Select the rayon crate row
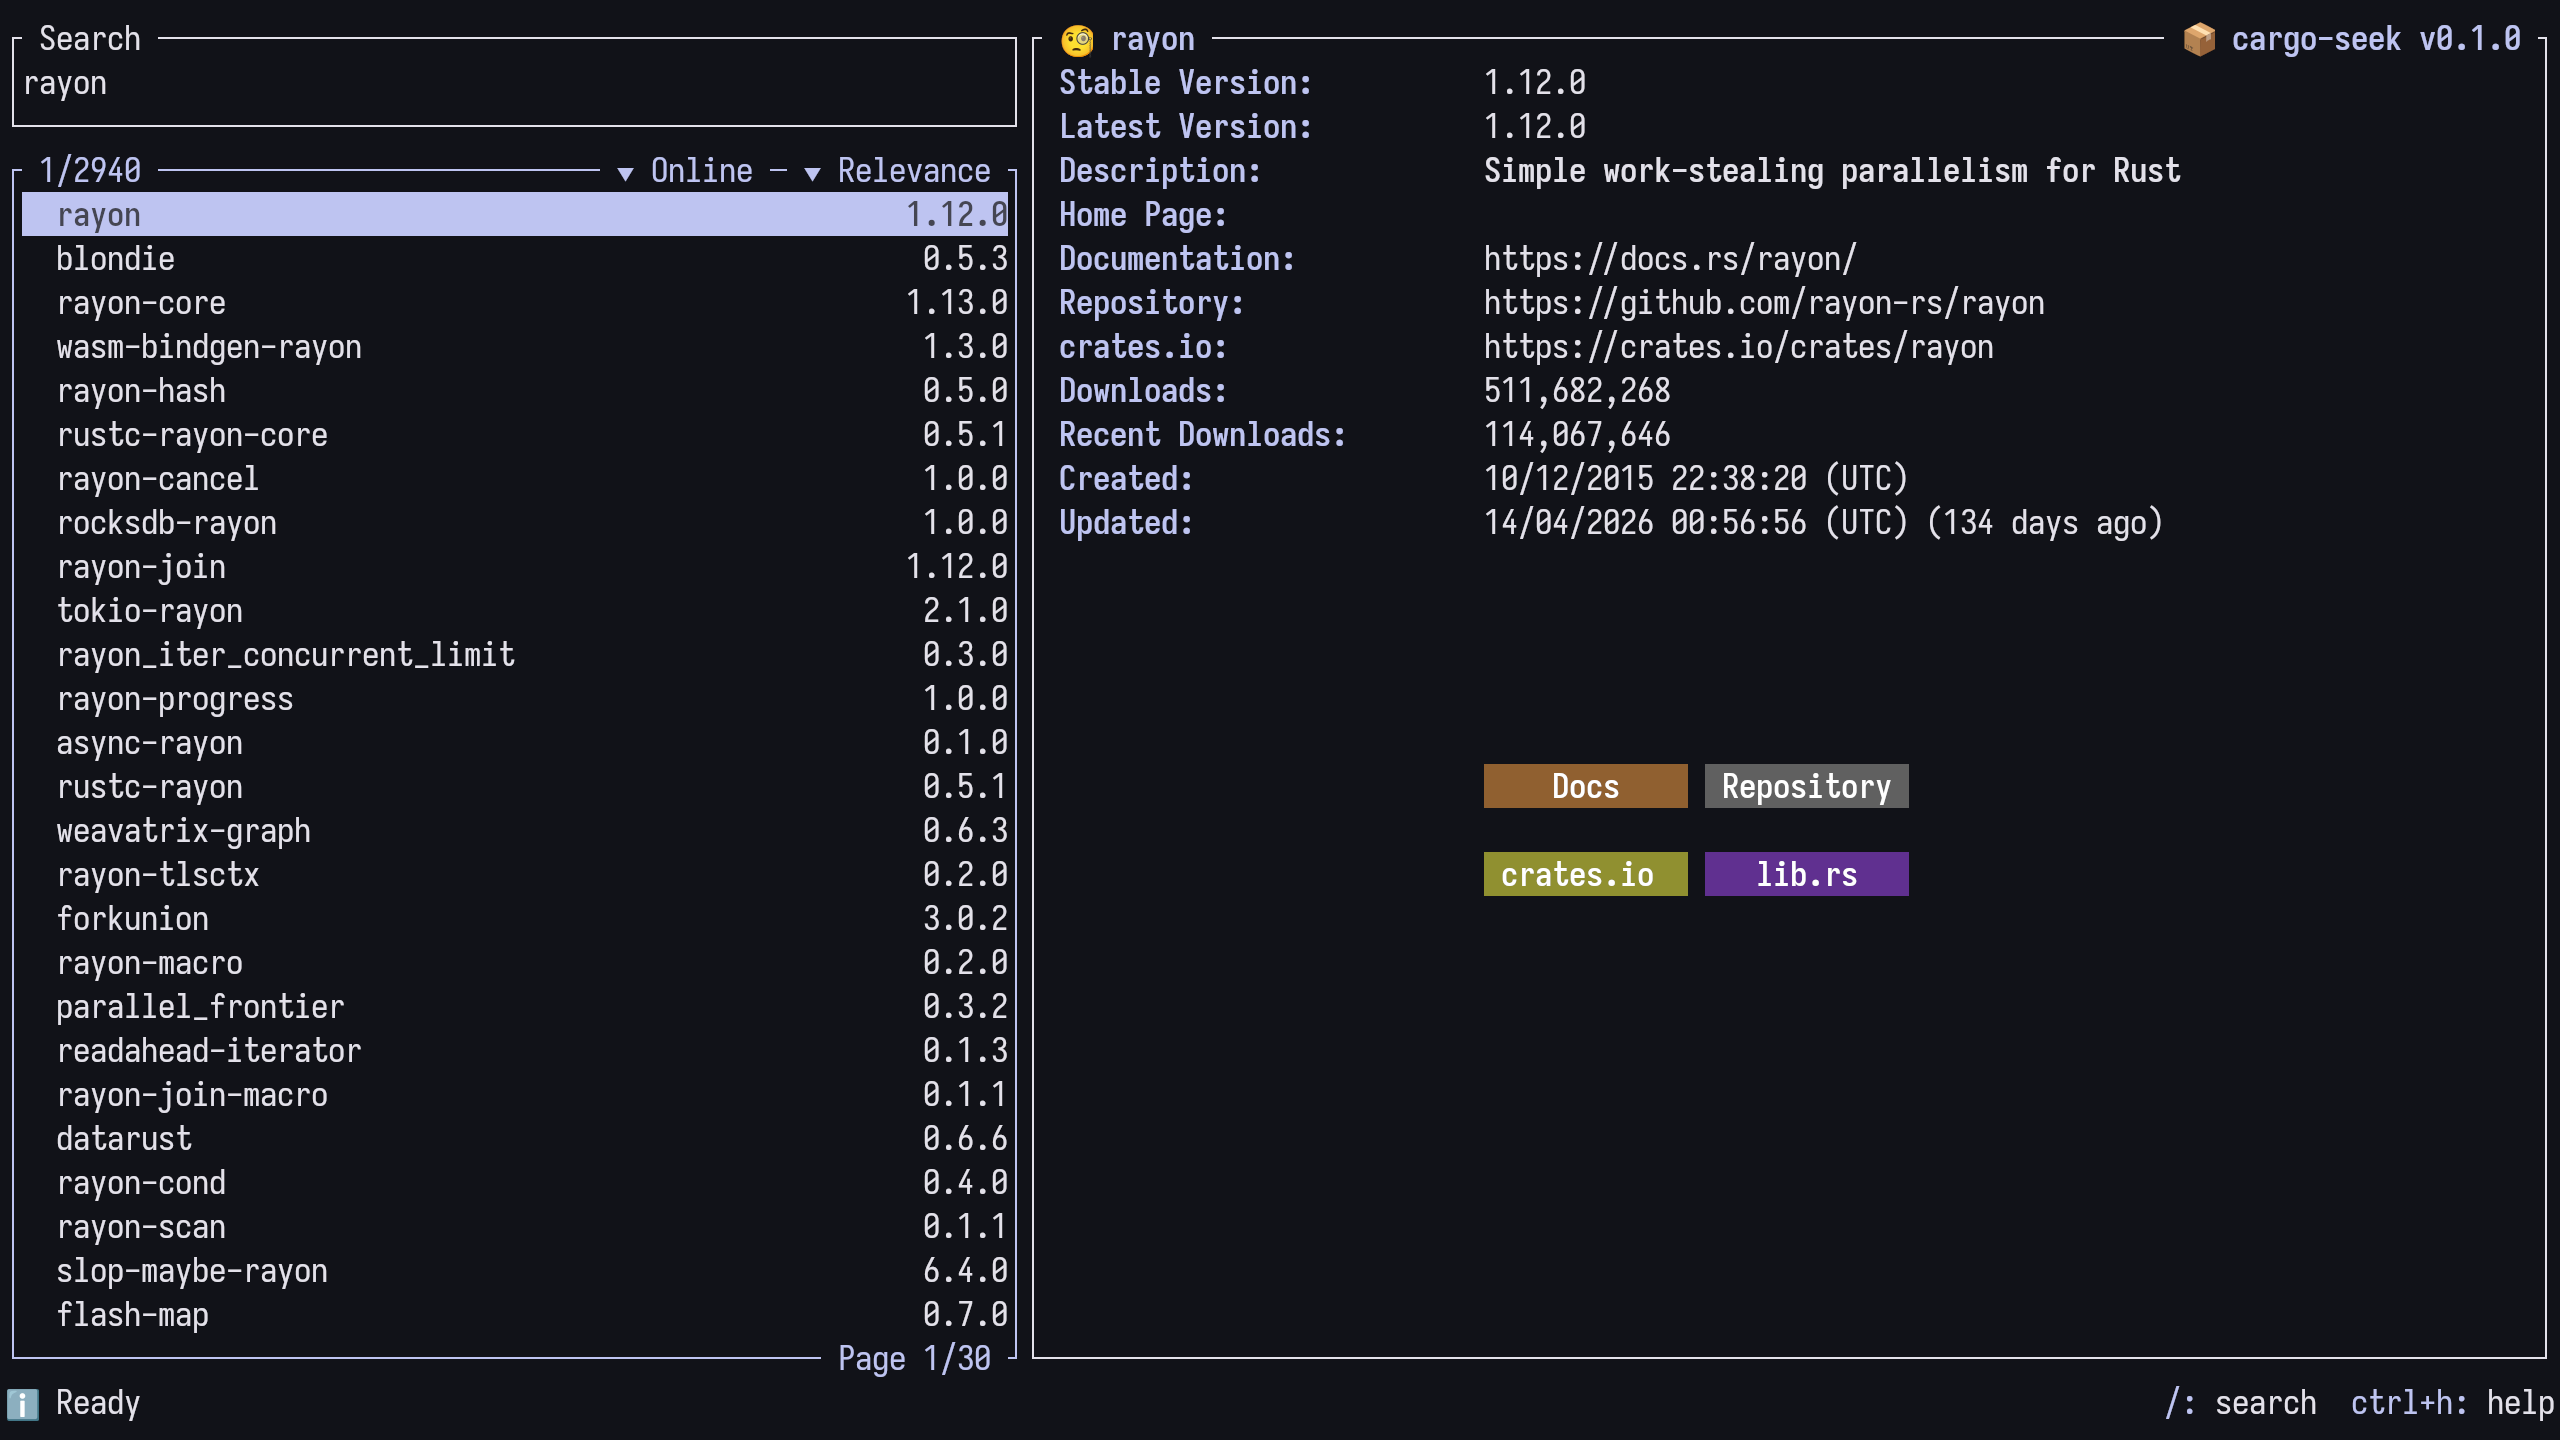Screen dimensions: 2560x1440 (515, 214)
